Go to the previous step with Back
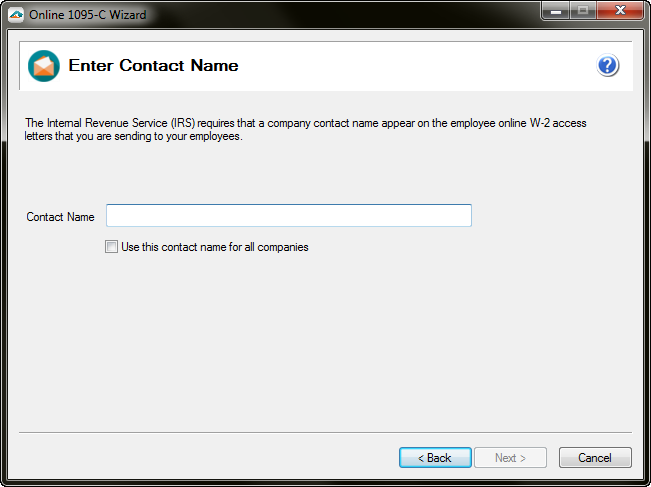The height and width of the screenshot is (487, 651). pos(435,458)
